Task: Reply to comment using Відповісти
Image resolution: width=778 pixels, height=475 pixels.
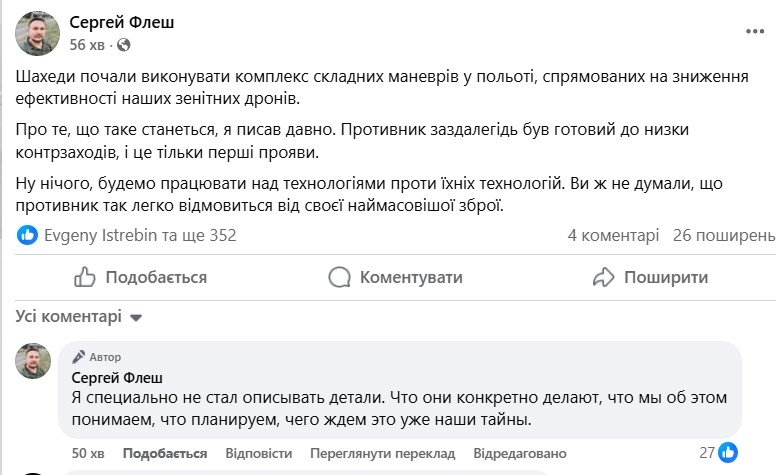Action: 259,453
